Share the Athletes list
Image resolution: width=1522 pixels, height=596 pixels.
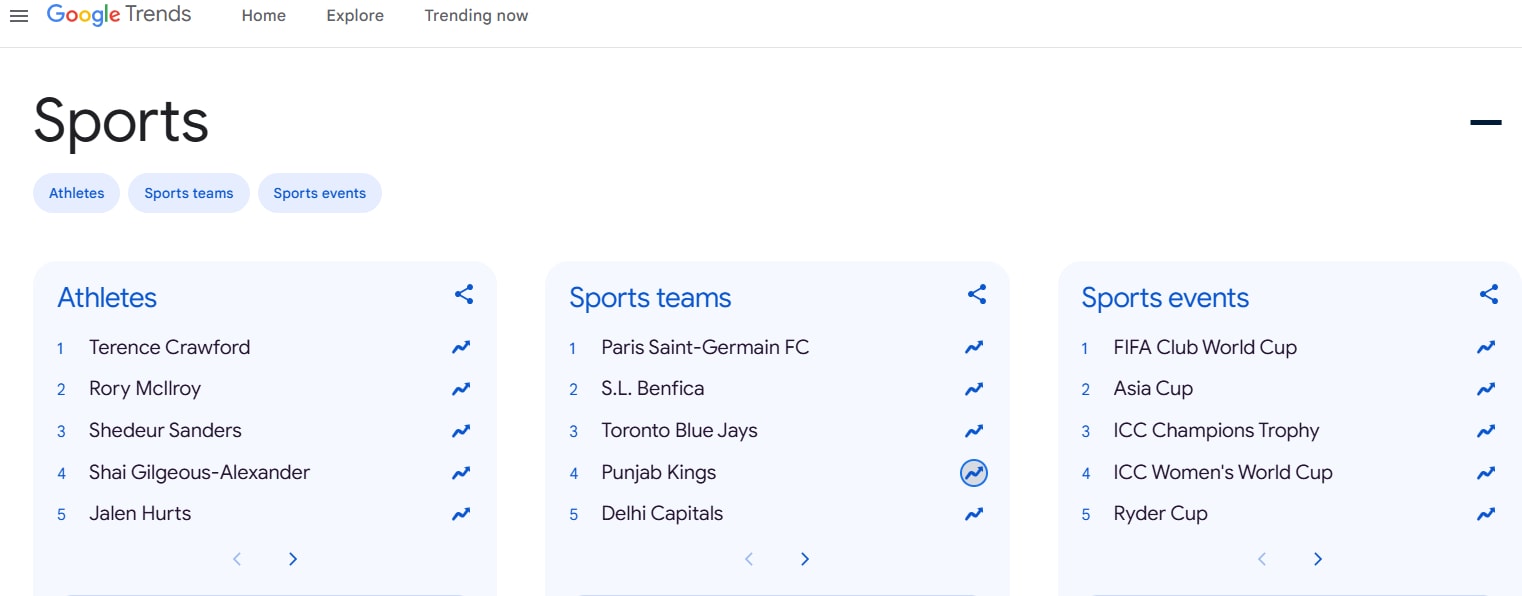pos(464,294)
